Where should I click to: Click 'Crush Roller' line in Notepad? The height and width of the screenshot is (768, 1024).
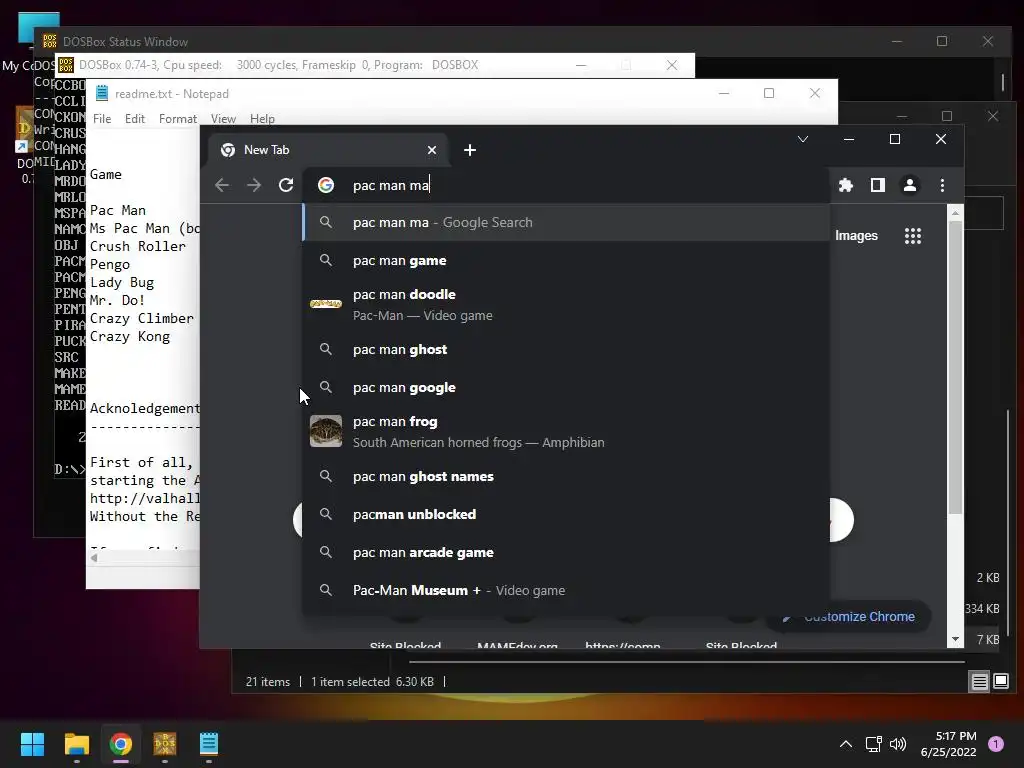pos(138,246)
